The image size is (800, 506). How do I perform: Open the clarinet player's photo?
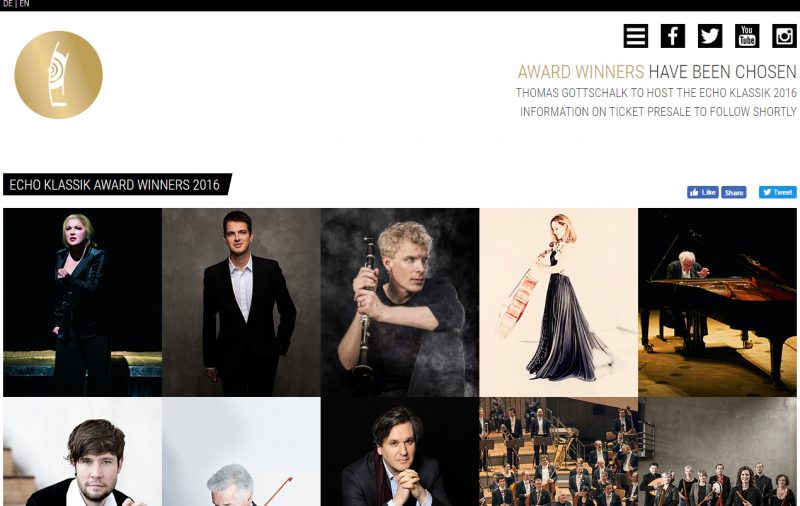399,302
